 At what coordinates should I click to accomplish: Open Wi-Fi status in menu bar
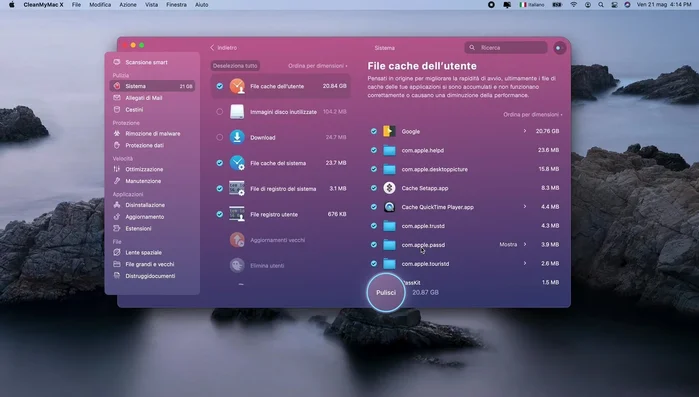[x=574, y=4]
